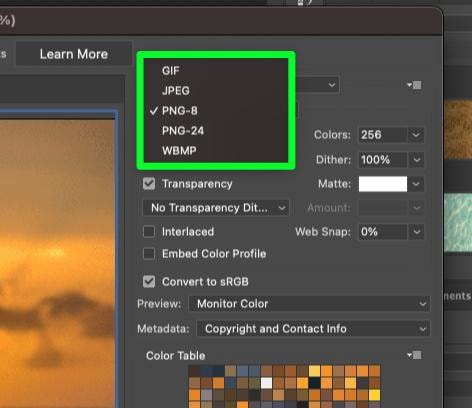
Task: Open the Dither 100% dropdown arrow
Action: 416,160
